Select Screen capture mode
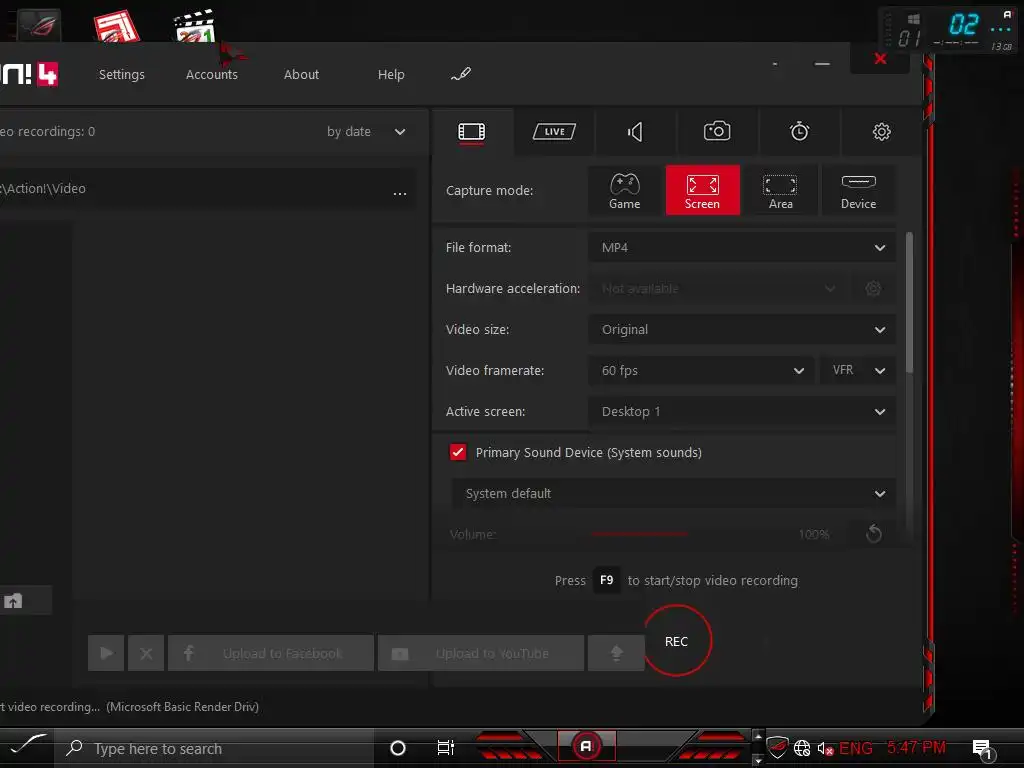Viewport: 1024px width, 768px height. 703,190
